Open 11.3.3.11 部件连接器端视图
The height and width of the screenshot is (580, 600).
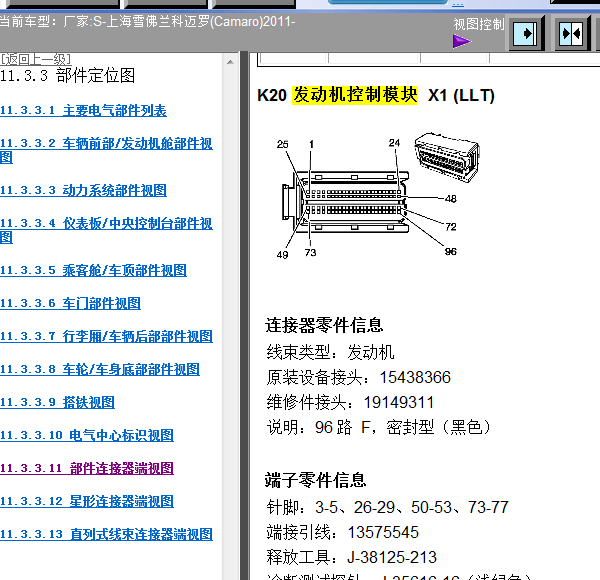(87, 468)
